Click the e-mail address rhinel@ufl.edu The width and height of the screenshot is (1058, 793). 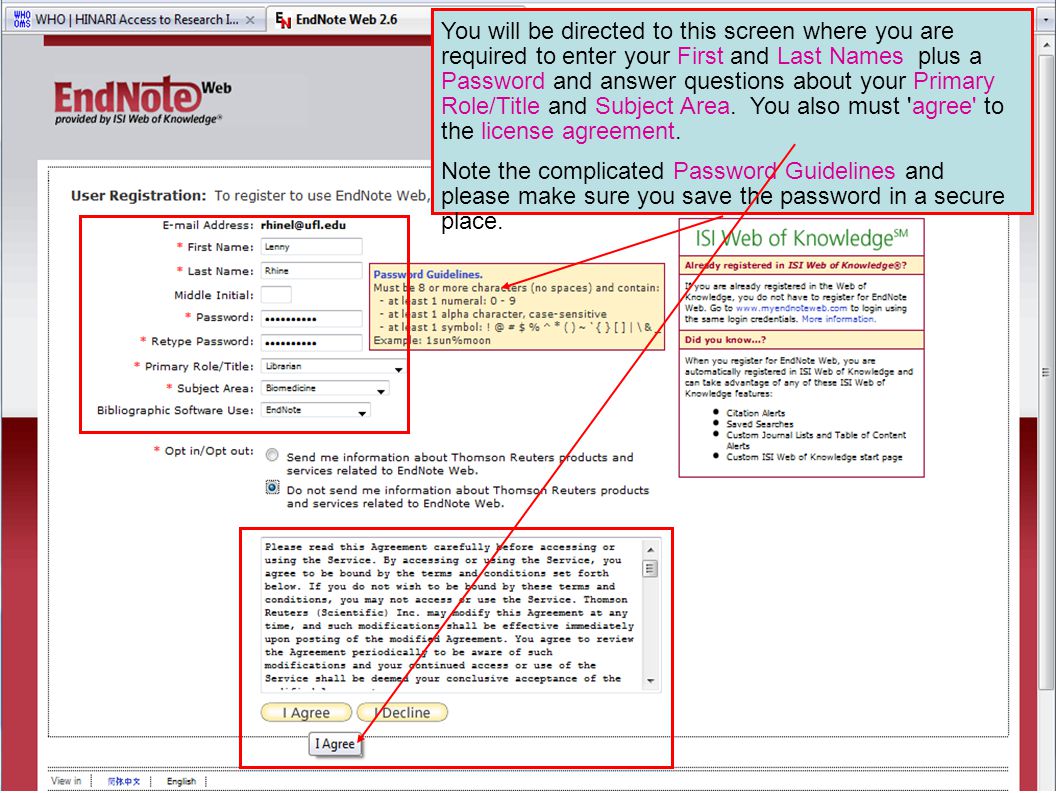[303, 225]
